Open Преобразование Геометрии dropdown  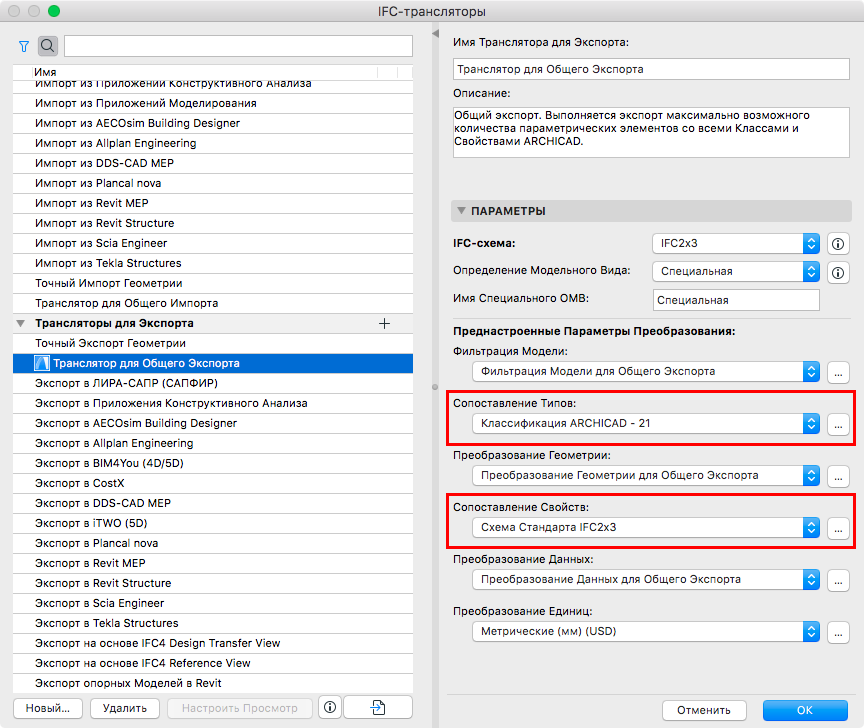tap(646, 476)
